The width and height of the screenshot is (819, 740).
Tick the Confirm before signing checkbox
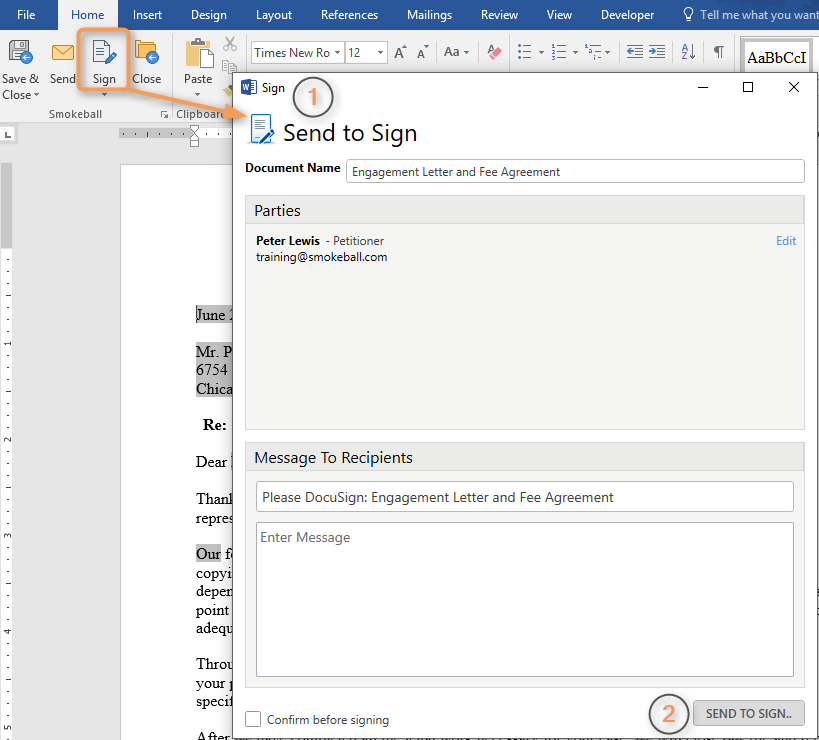click(x=253, y=719)
